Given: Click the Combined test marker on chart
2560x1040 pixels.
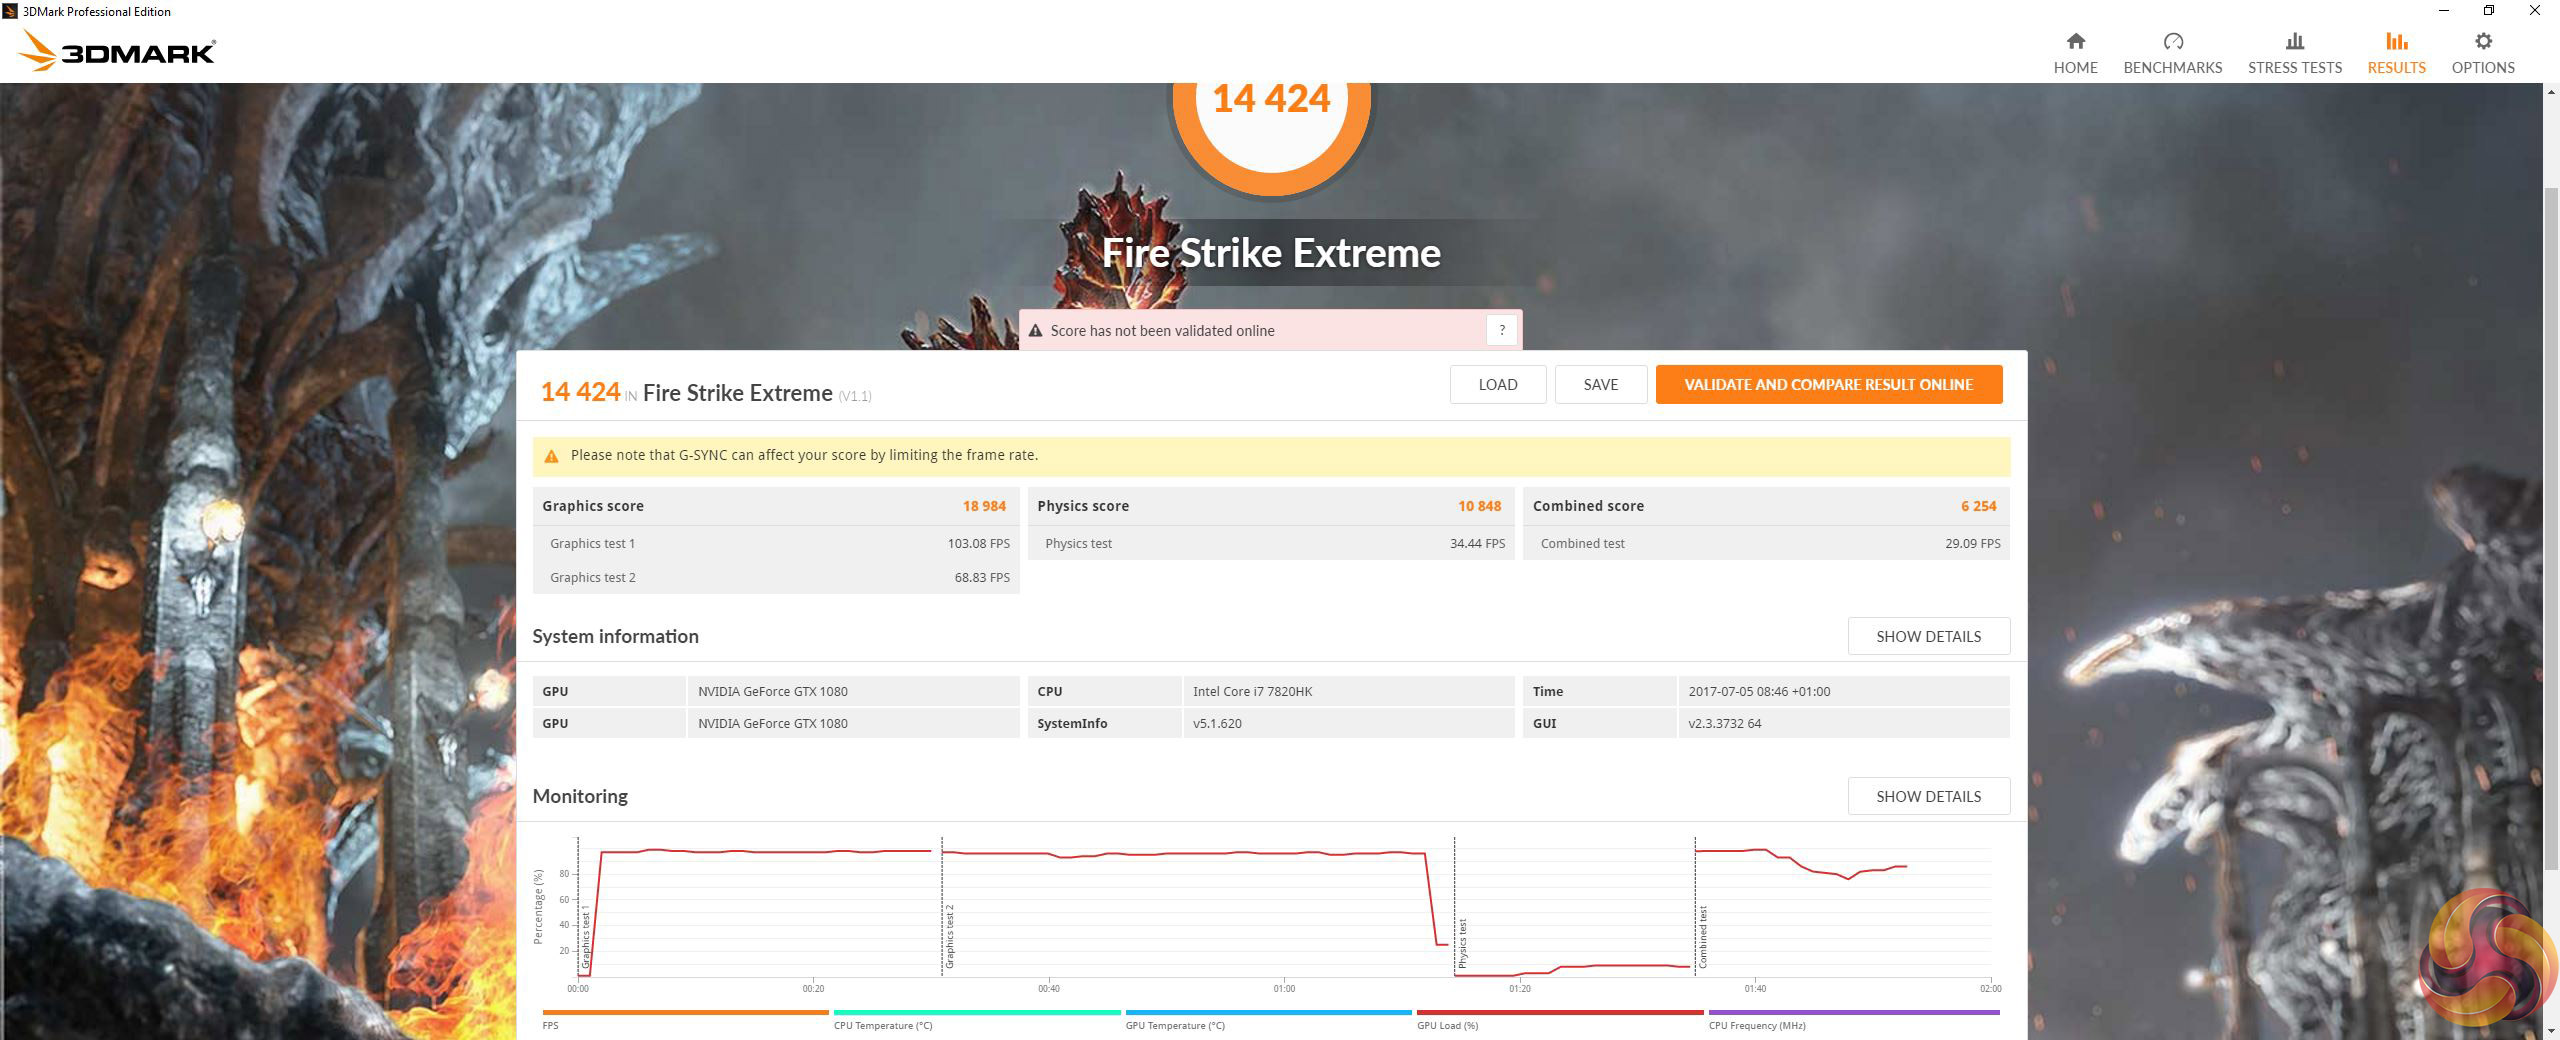Looking at the screenshot, I should tap(1702, 937).
